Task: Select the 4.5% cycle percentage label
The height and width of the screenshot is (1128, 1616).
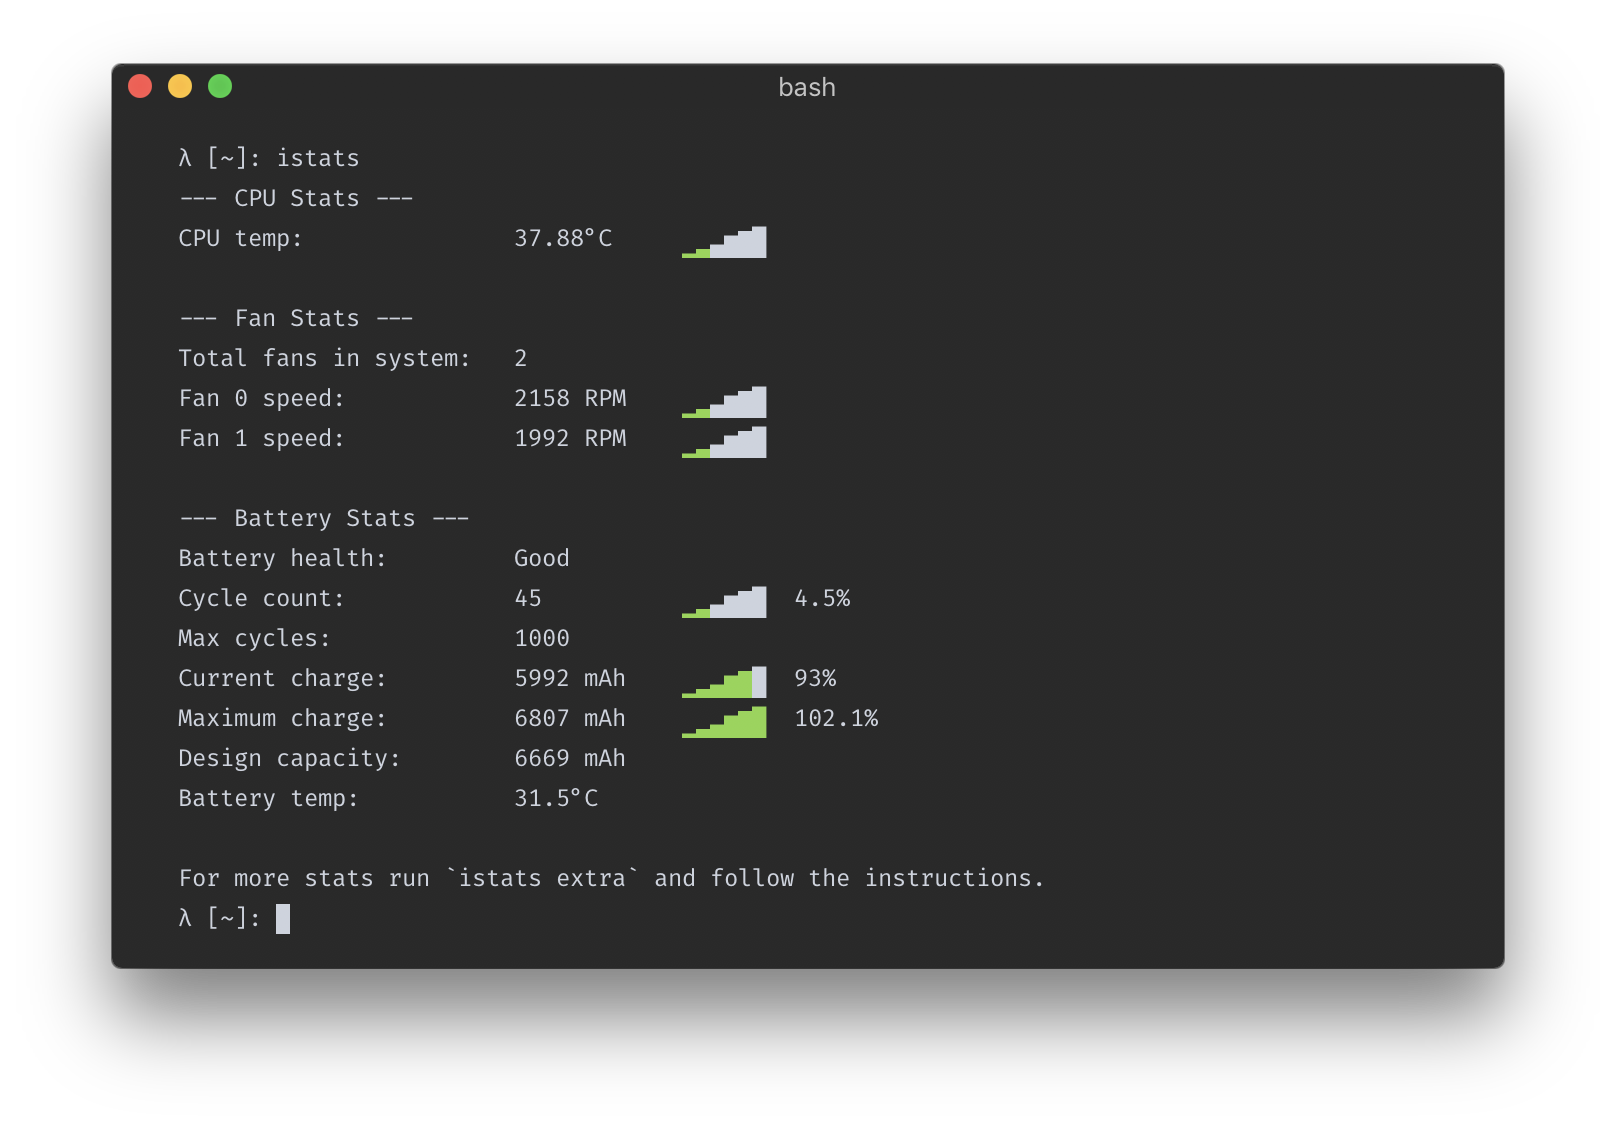Action: 822,598
